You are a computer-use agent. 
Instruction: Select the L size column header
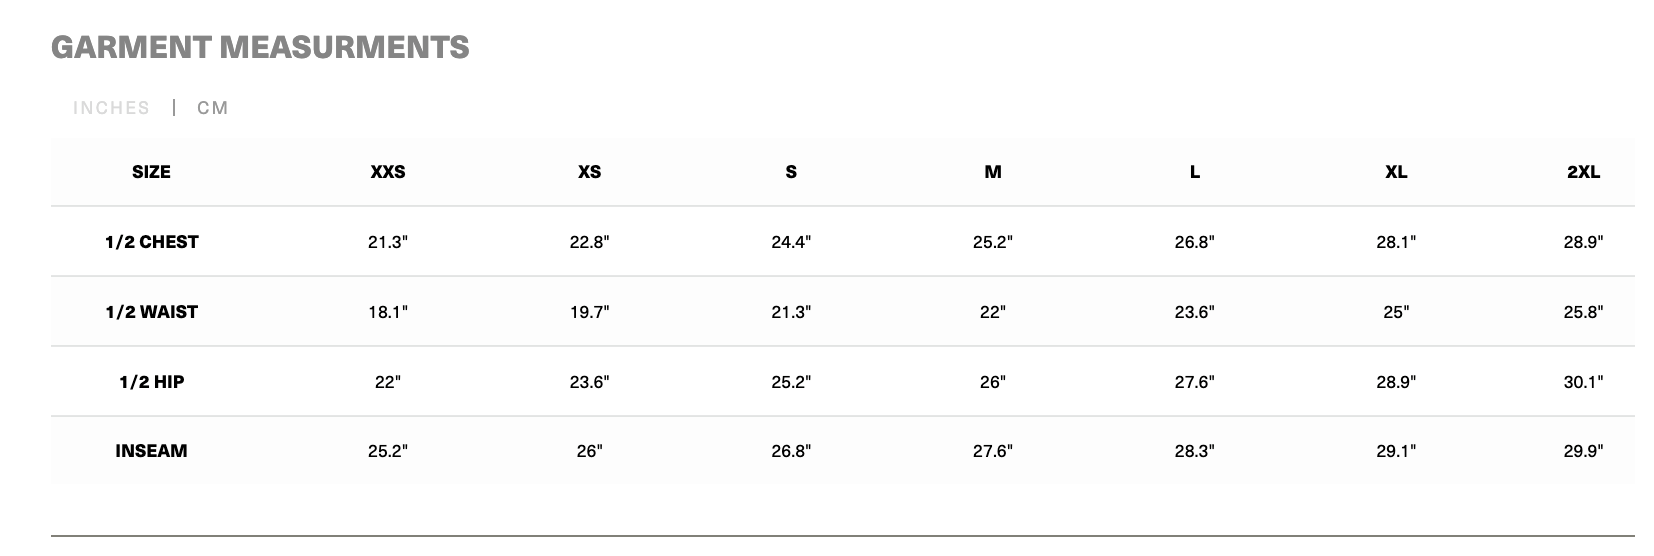[1195, 172]
